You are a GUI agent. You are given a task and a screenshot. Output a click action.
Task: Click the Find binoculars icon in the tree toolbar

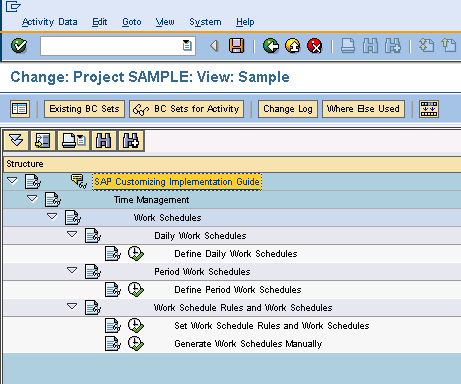click(103, 140)
